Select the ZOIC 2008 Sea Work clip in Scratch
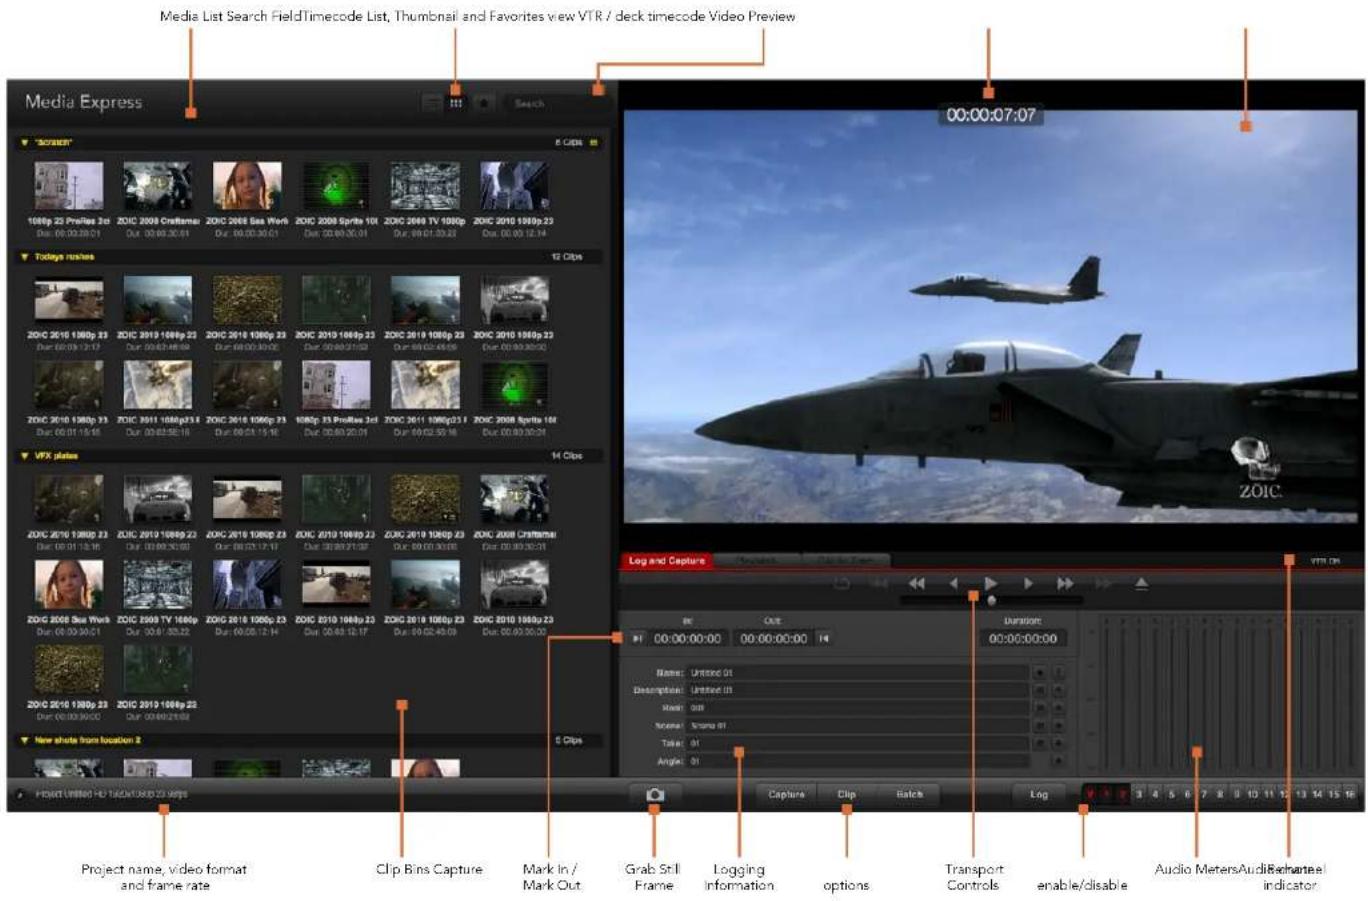The width and height of the screenshot is (1368, 901). pyautogui.click(x=247, y=186)
